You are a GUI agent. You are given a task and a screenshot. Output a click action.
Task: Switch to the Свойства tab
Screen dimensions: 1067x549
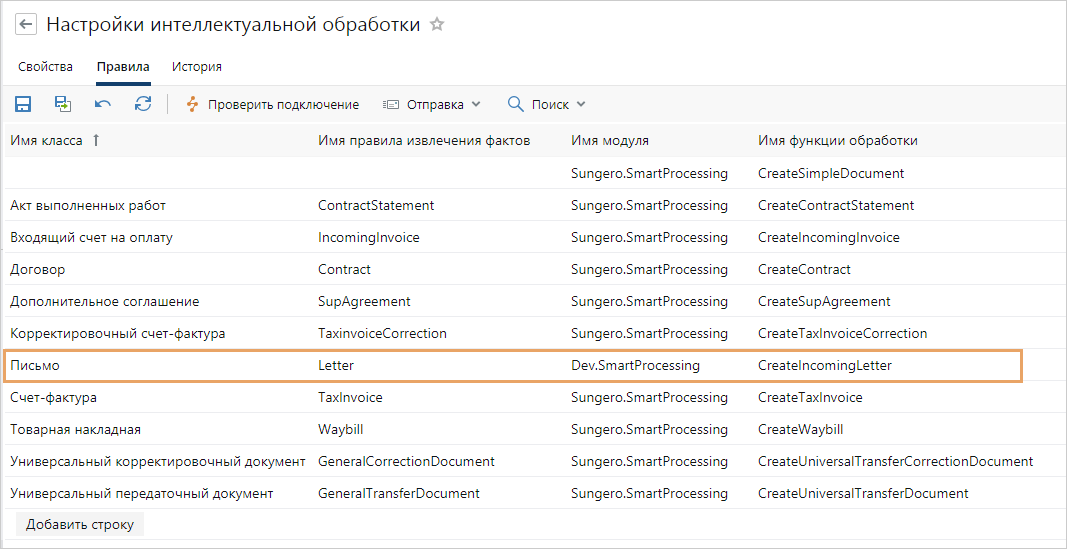click(x=45, y=67)
